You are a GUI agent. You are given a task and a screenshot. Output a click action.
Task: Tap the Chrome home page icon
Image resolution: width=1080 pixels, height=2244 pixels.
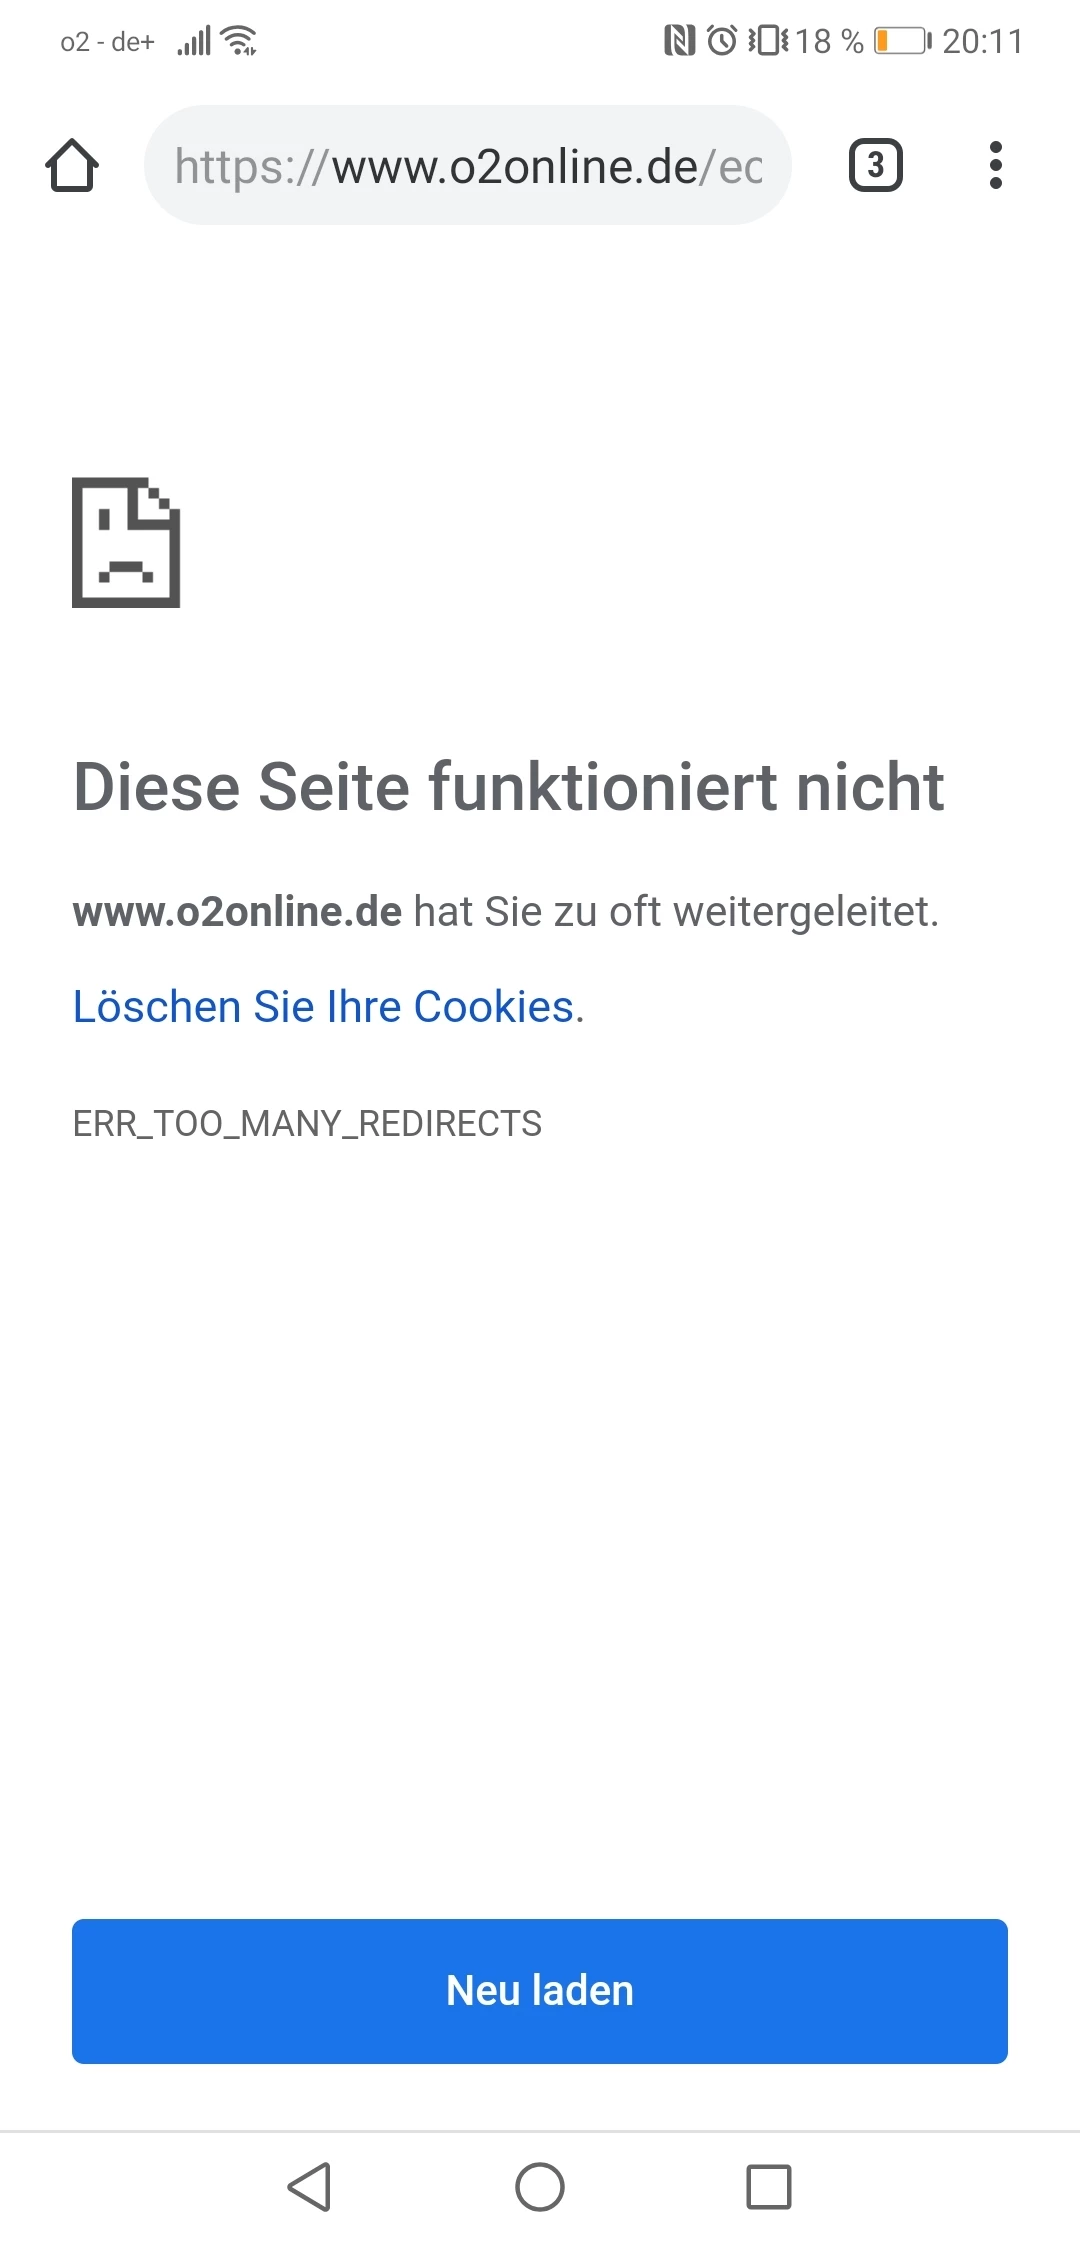pos(72,165)
